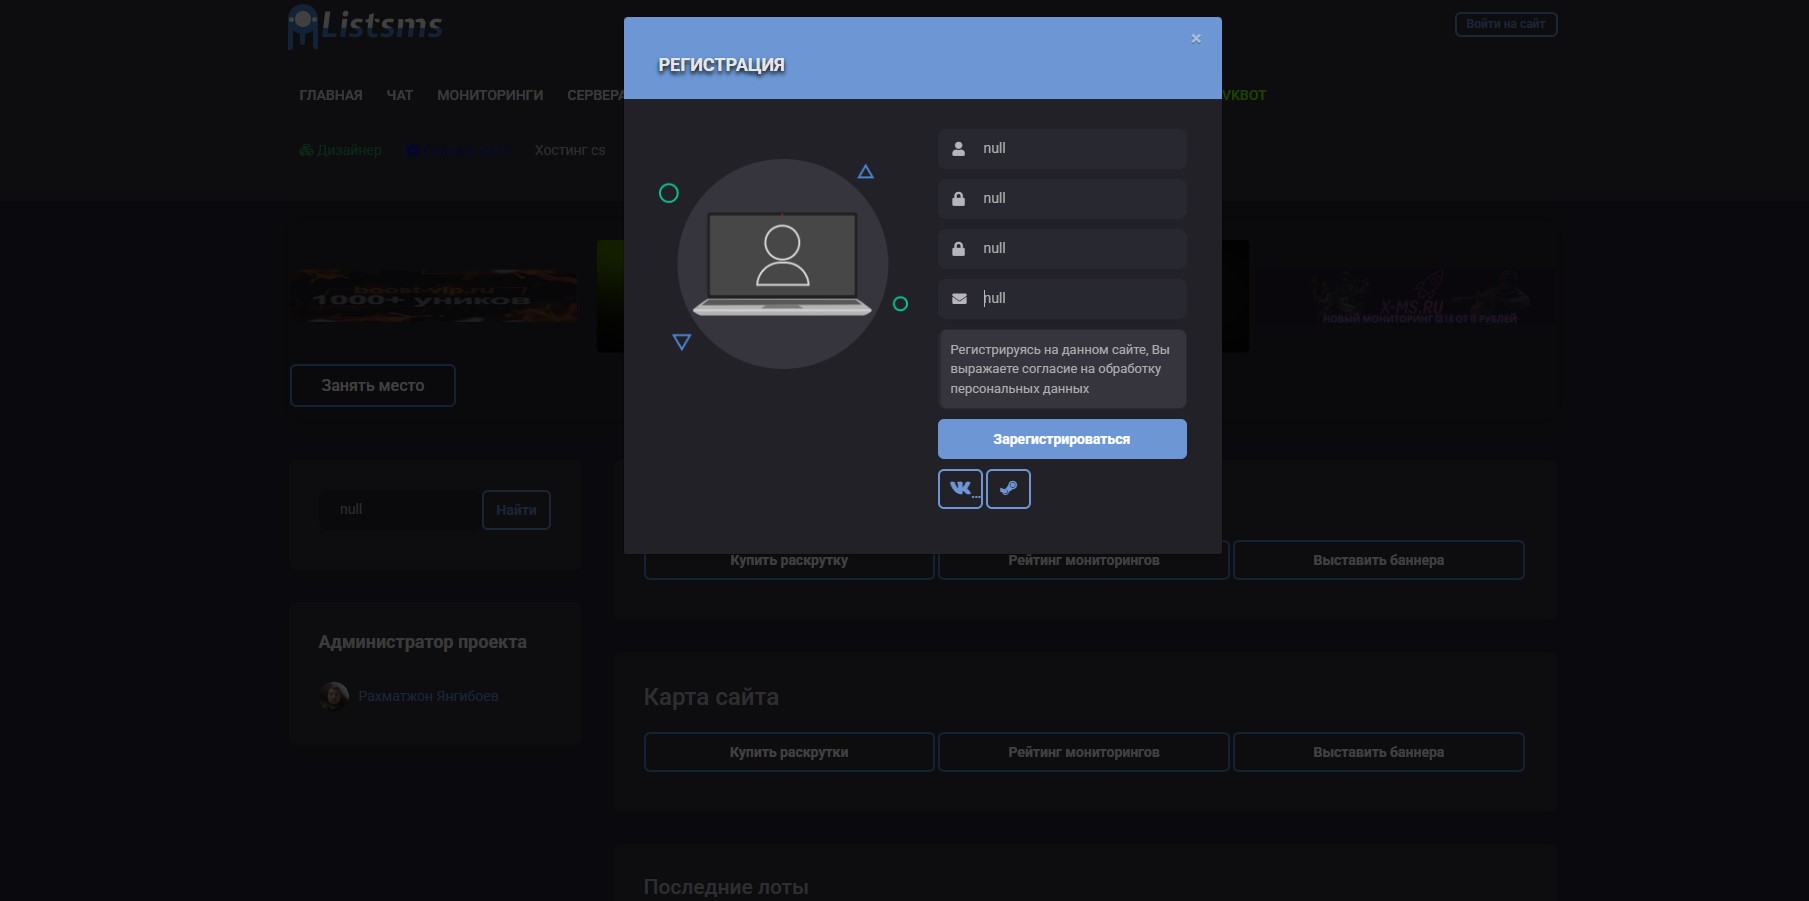The height and width of the screenshot is (901, 1809).
Task: Click the administrator's avatar picture
Action: tap(334, 696)
